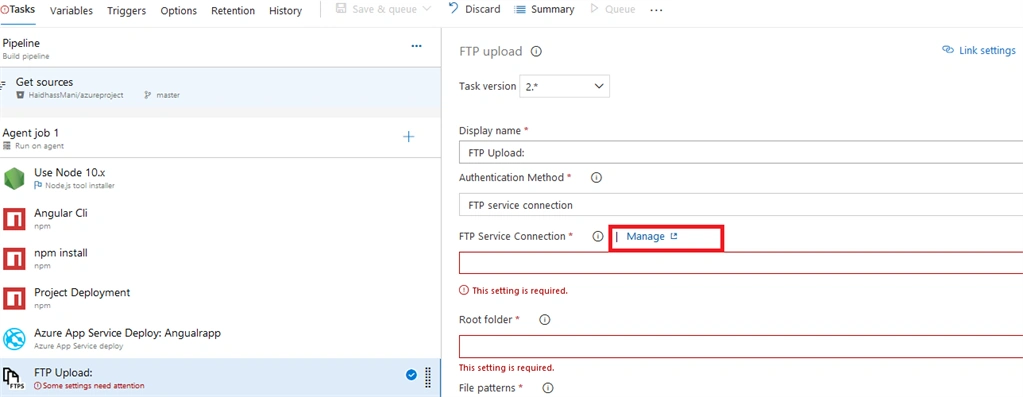Select Agent job 1
Viewport: 1023px width, 397px height.
[x=221, y=138]
